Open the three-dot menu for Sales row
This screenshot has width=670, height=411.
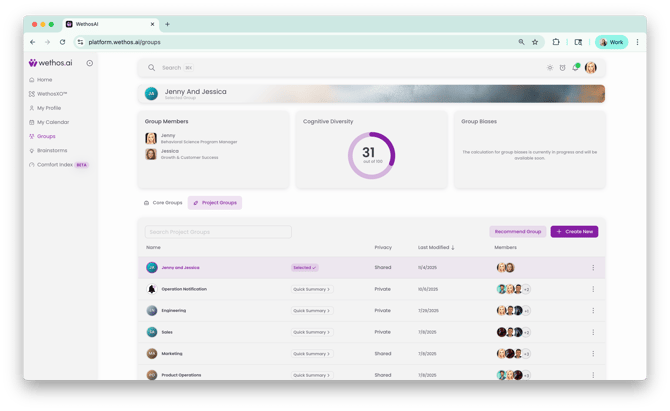click(x=593, y=332)
